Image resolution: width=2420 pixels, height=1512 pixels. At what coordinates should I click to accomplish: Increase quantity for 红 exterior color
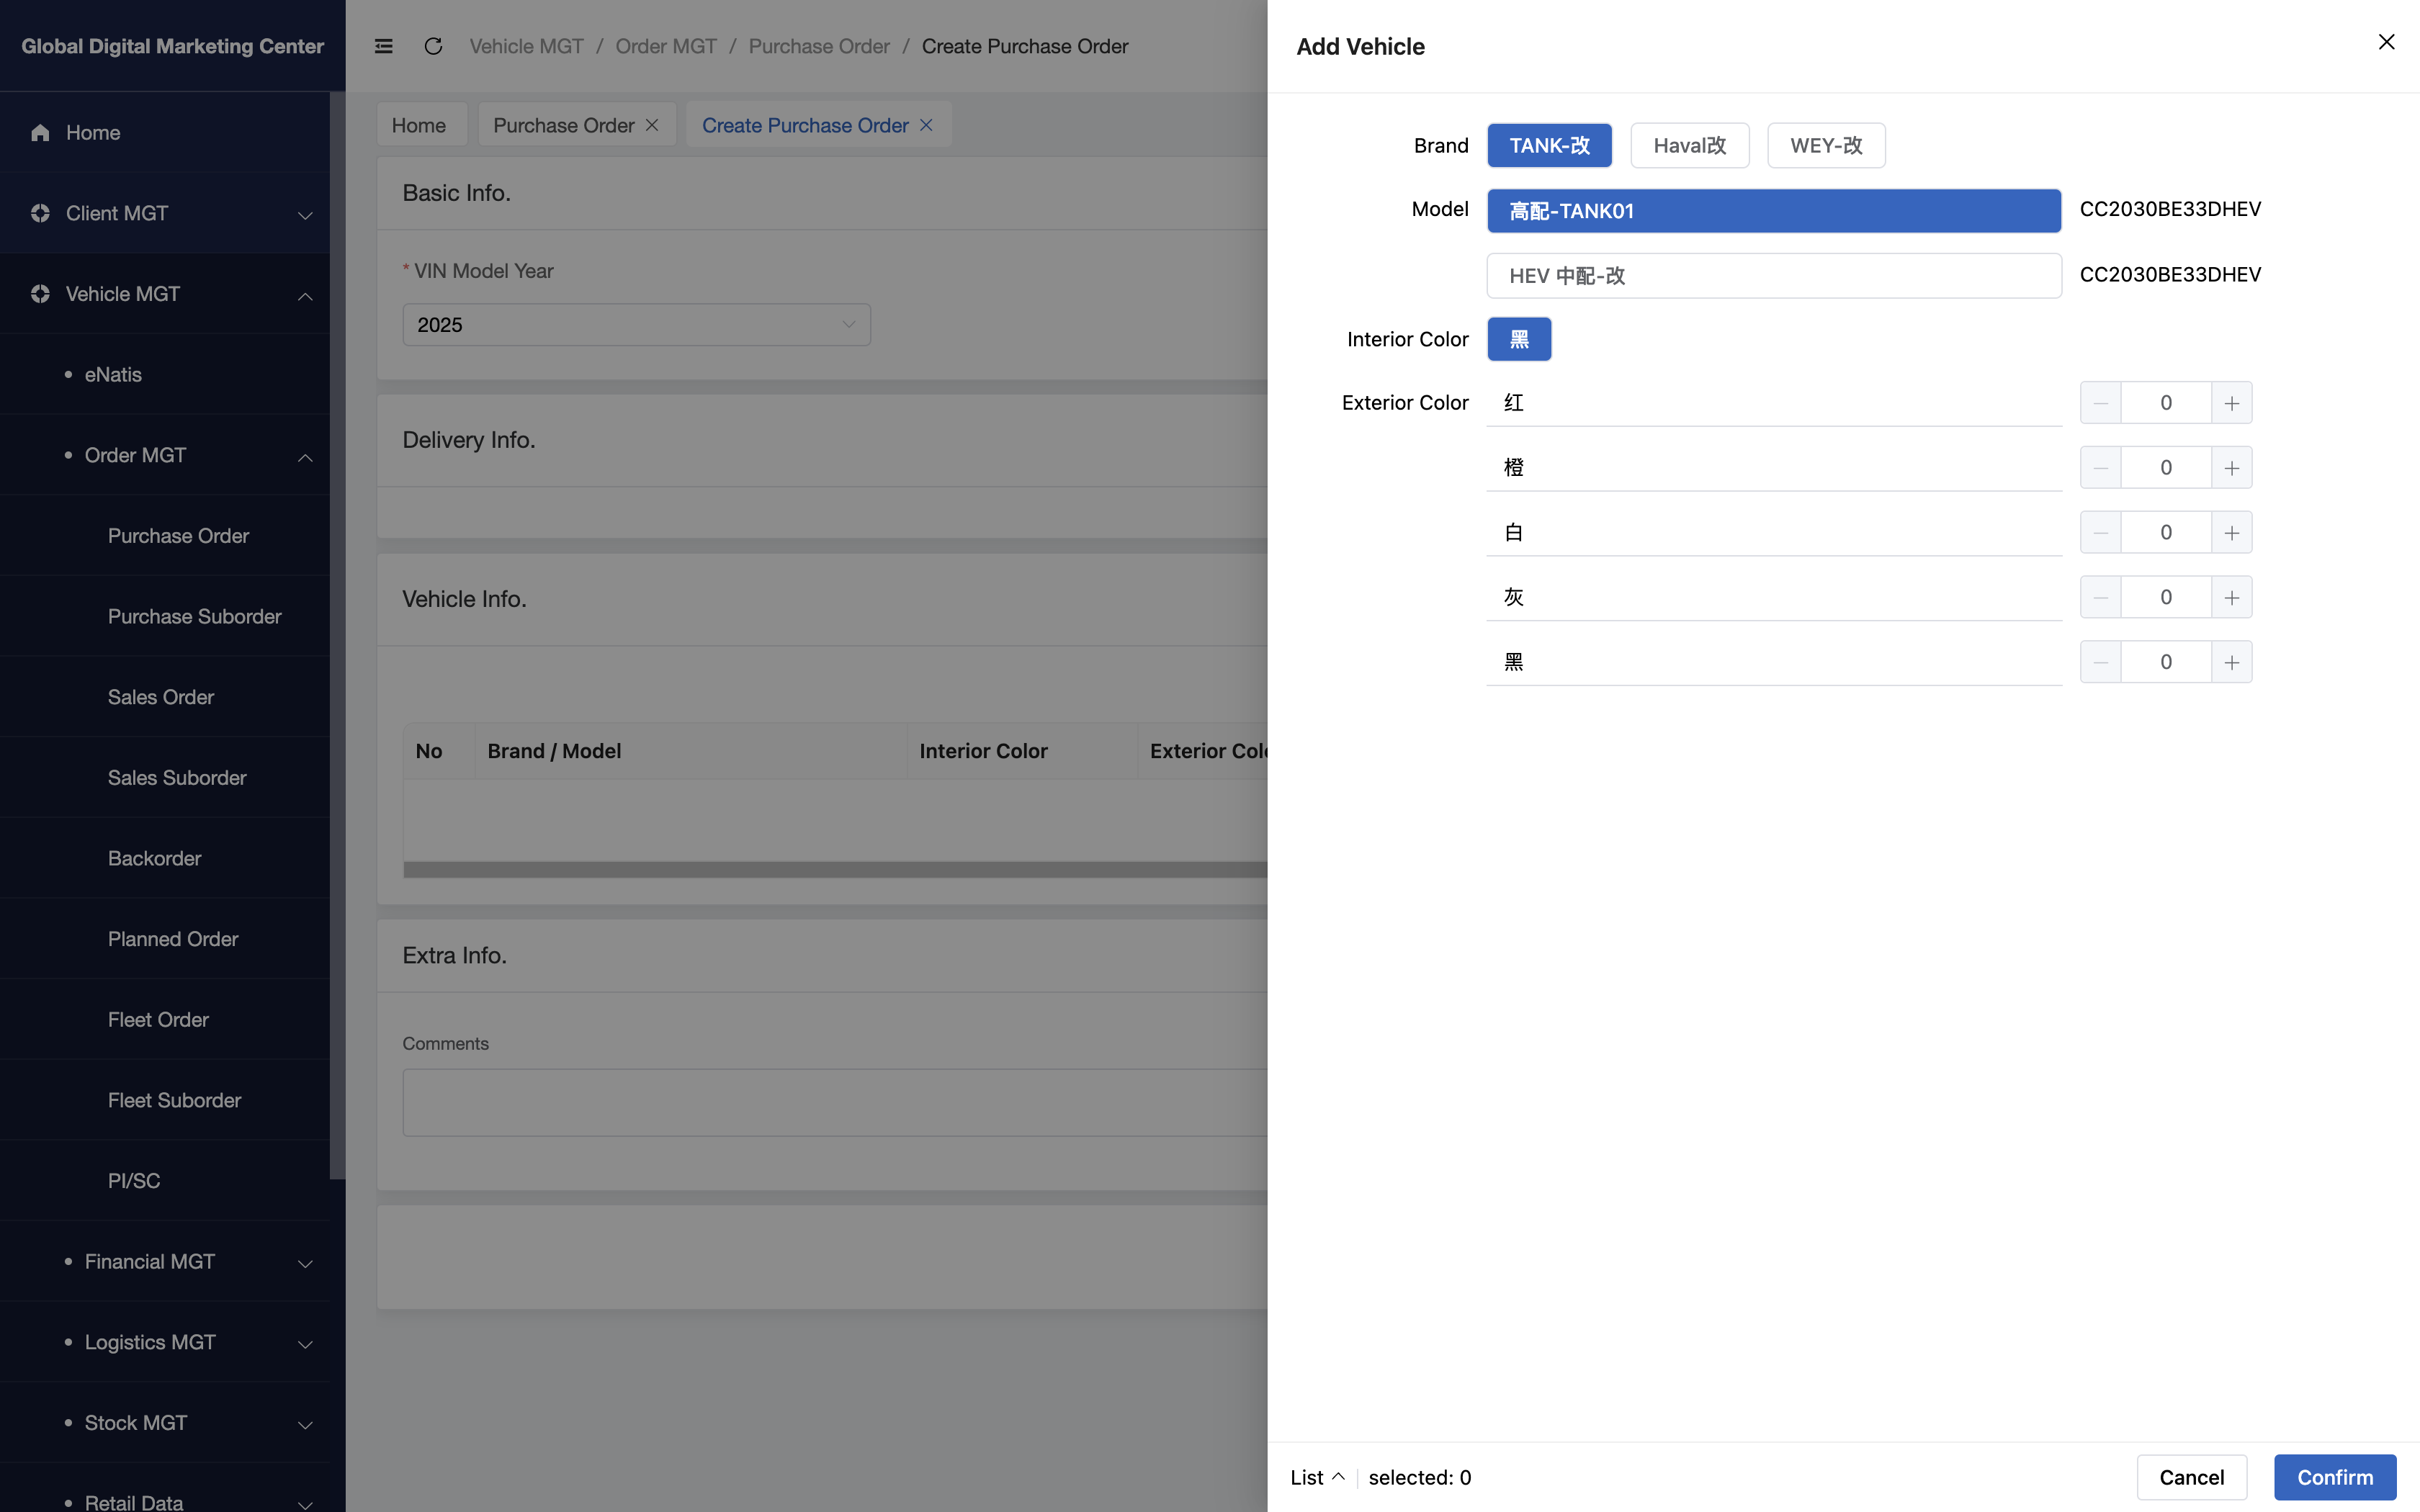point(2231,403)
